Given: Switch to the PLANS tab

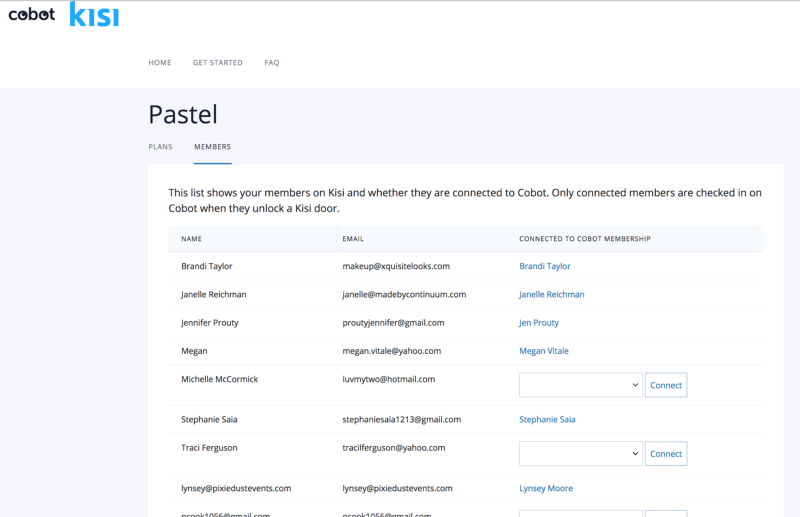Looking at the screenshot, I should [160, 147].
